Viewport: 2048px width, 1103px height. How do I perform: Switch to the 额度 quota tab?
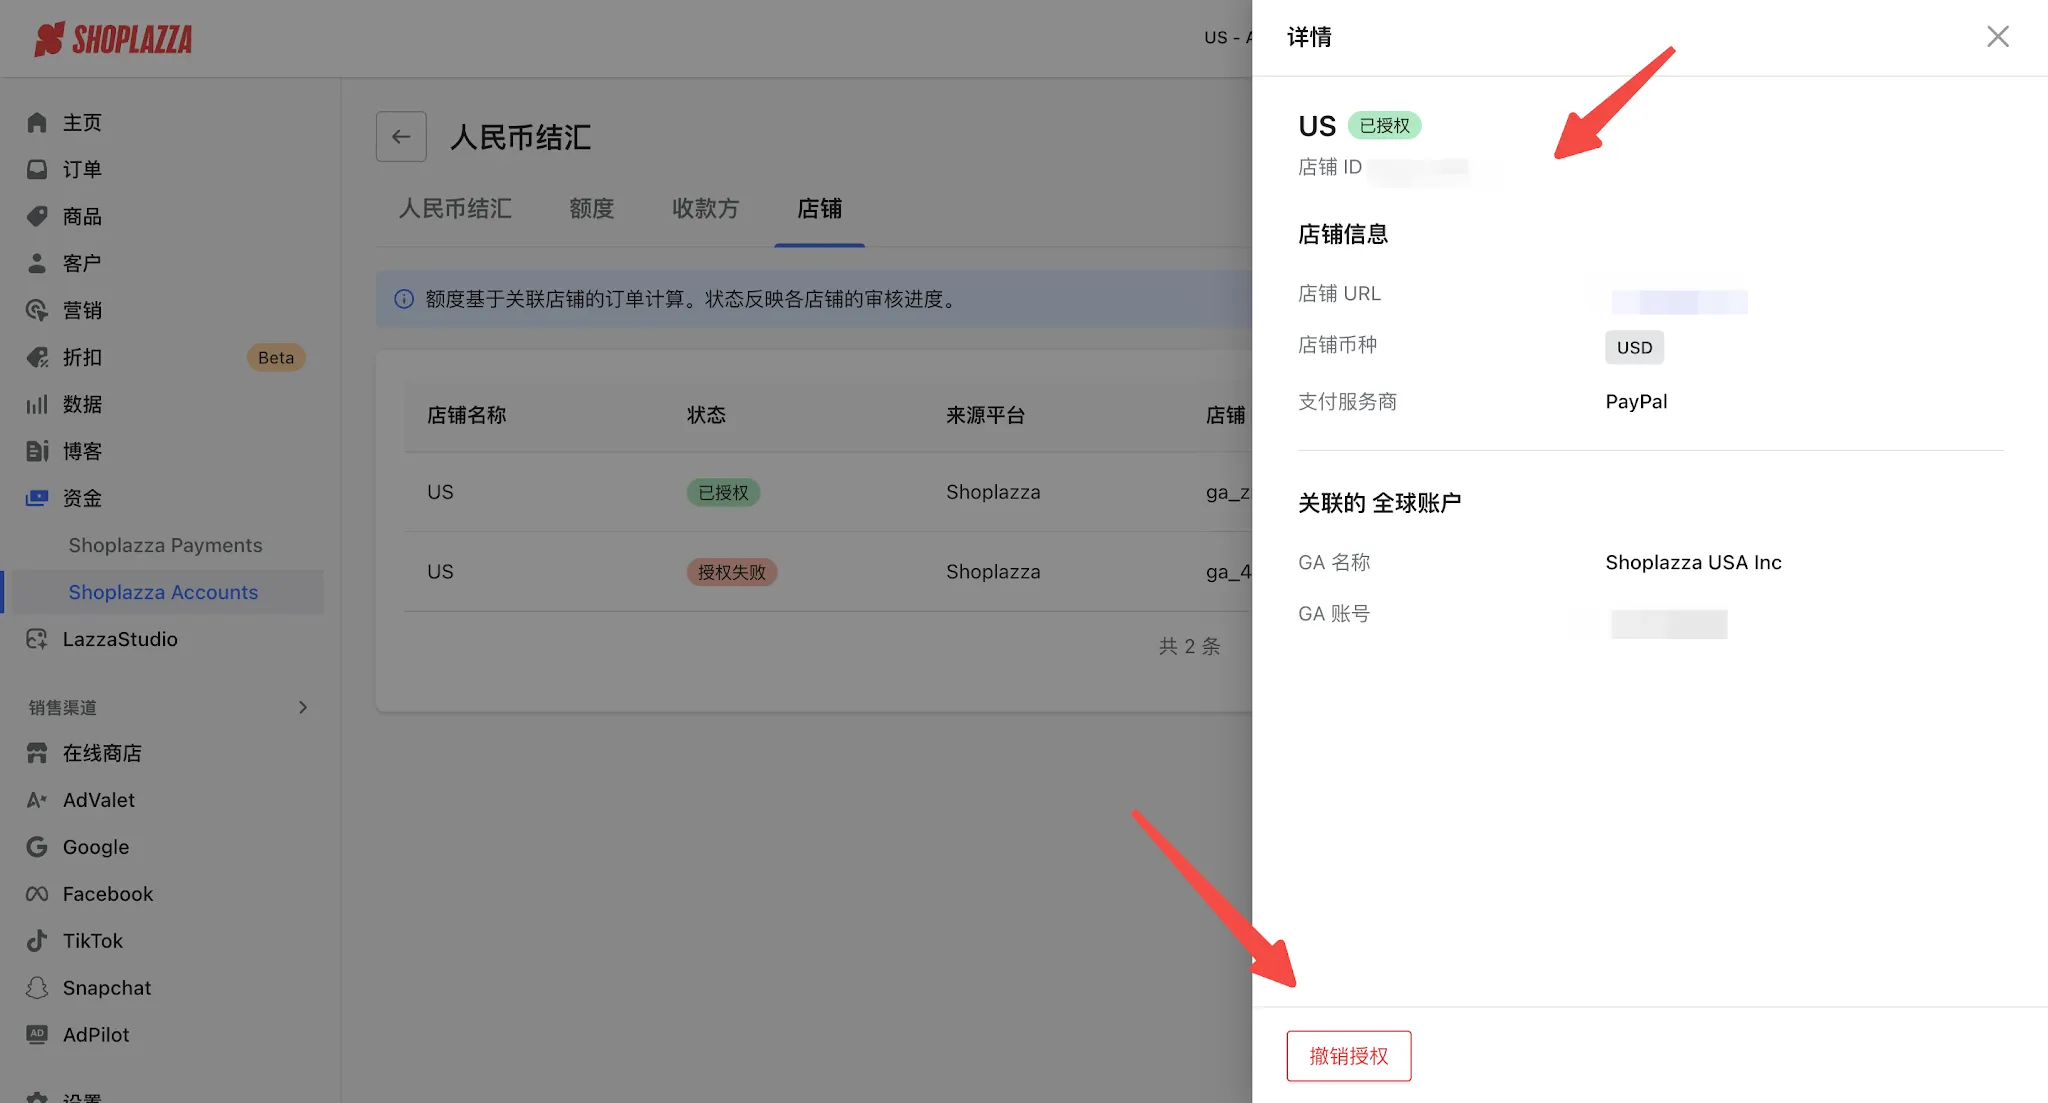591,208
